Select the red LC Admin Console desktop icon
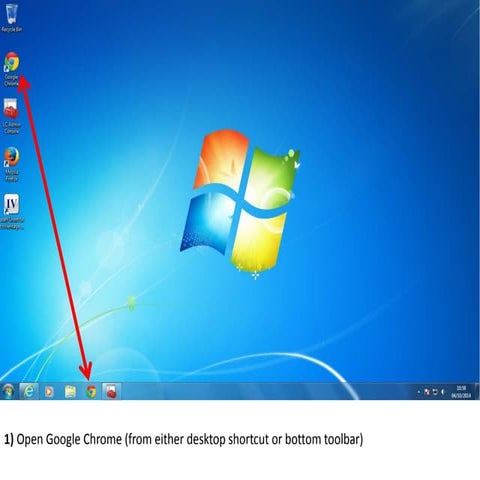Image resolution: width=480 pixels, height=480 pixels. [11, 116]
